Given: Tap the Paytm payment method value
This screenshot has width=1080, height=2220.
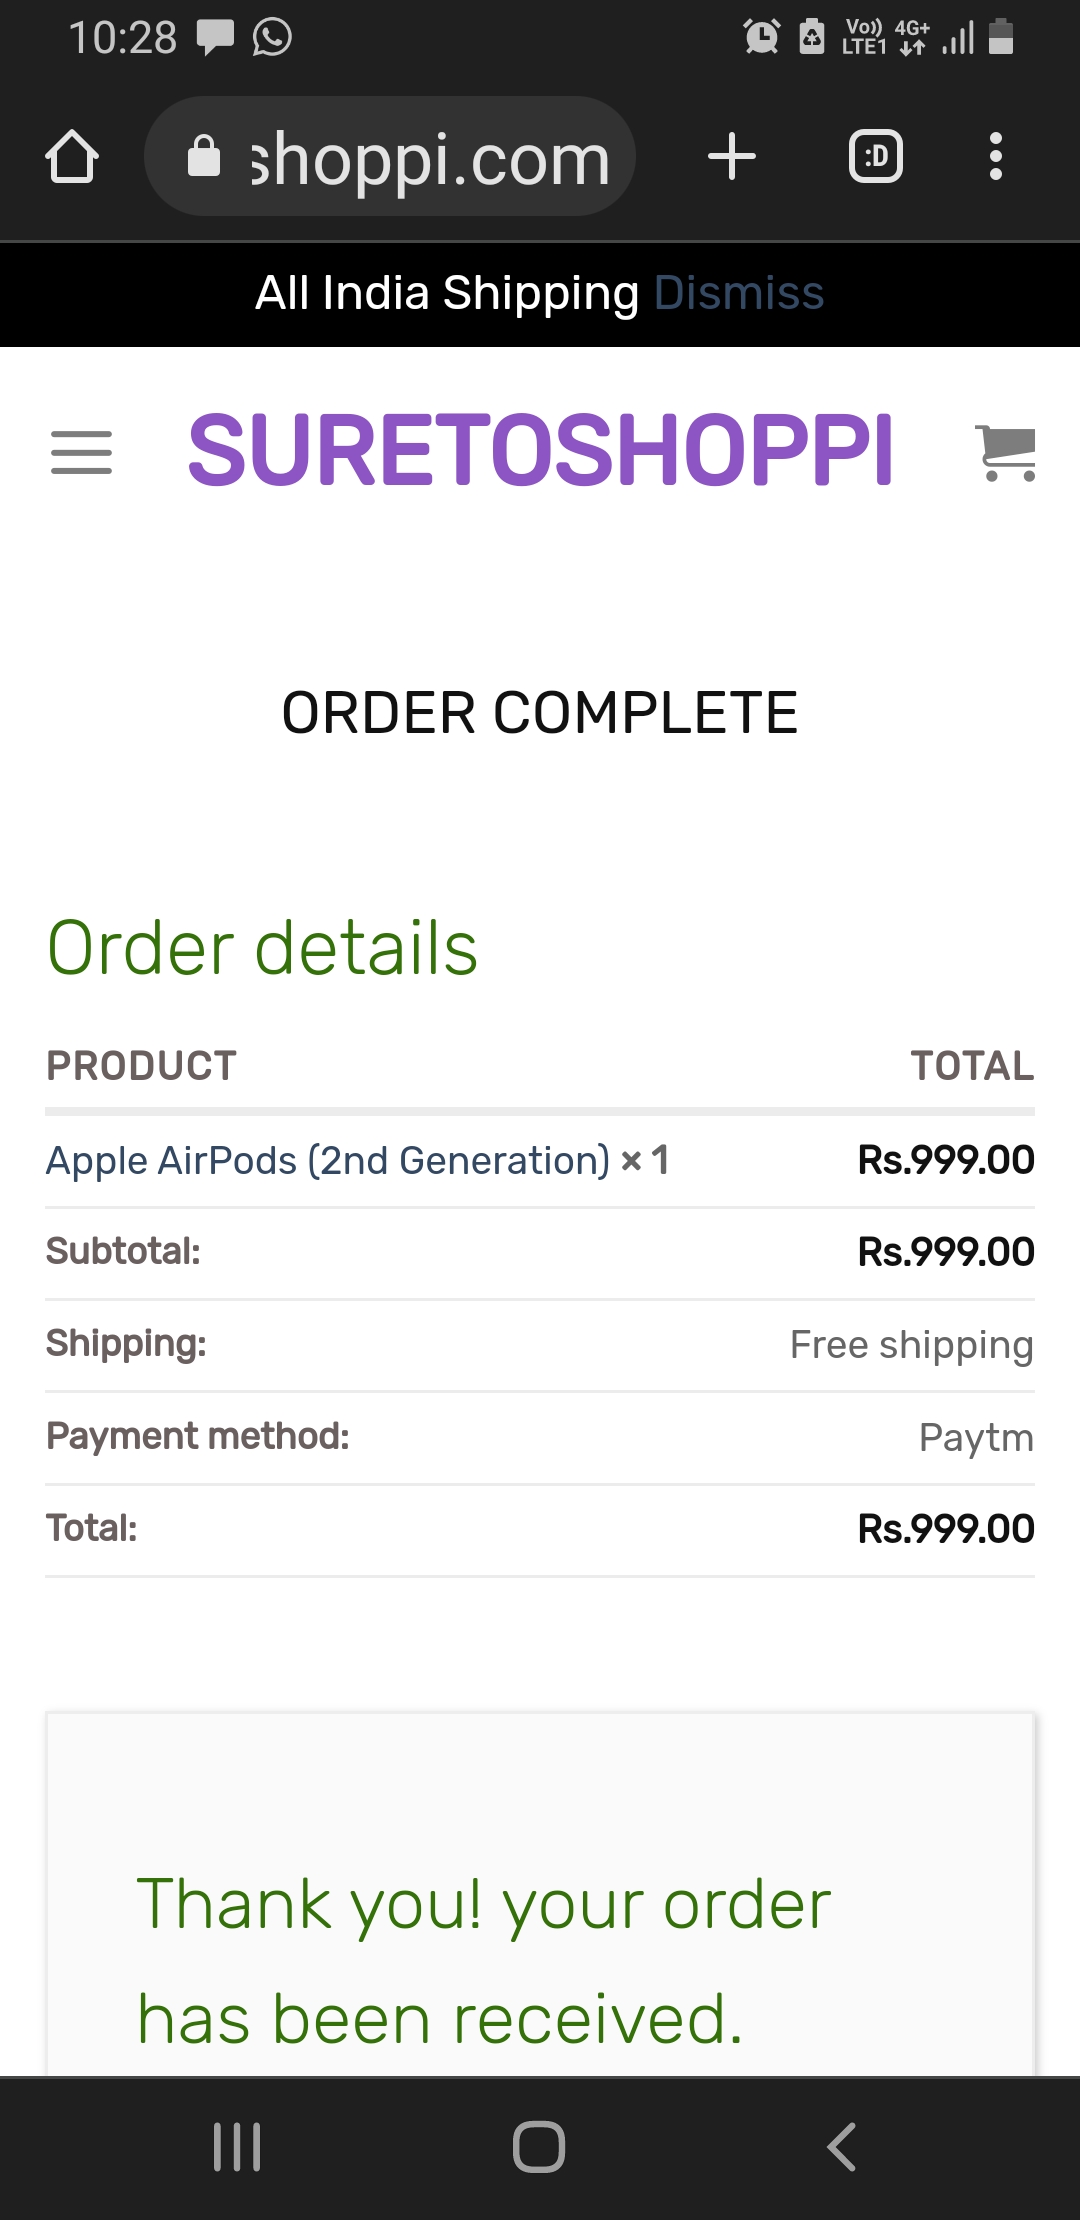Looking at the screenshot, I should tap(976, 1438).
